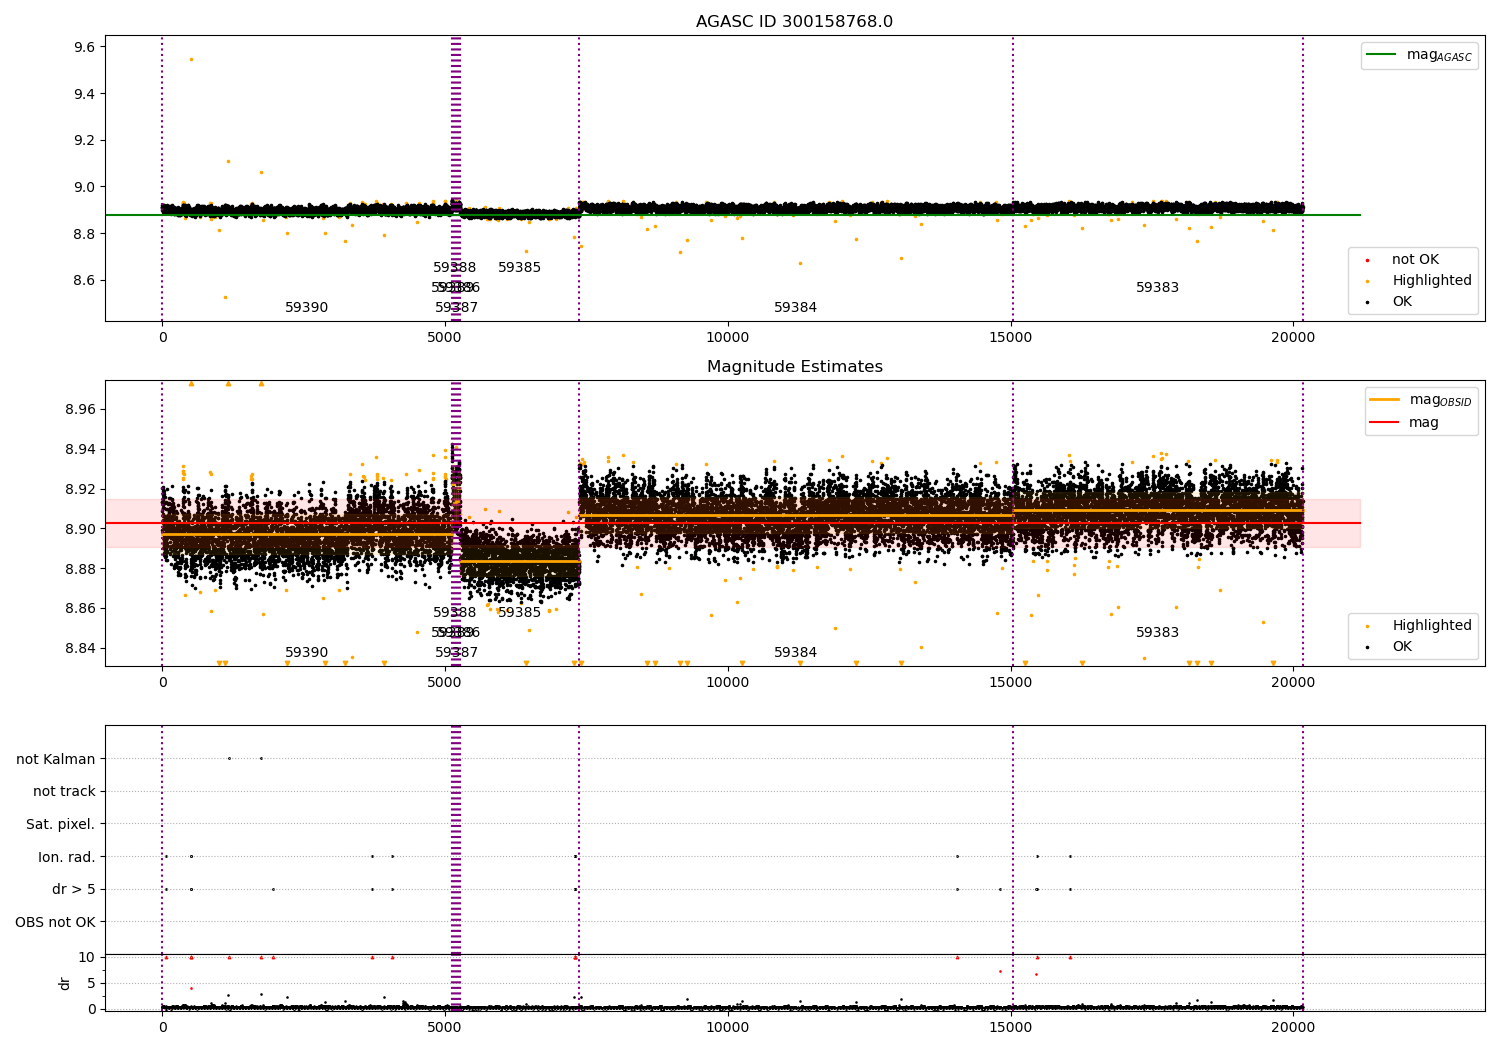Click the 'not Kalman' axis label

(56, 759)
